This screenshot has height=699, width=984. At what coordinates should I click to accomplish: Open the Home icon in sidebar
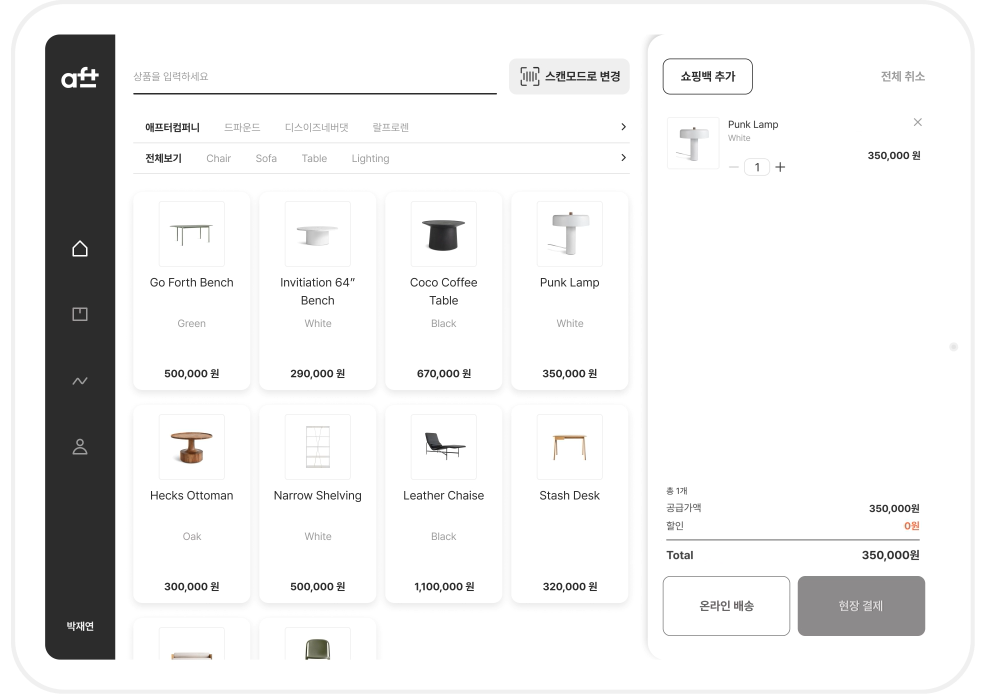(x=80, y=248)
